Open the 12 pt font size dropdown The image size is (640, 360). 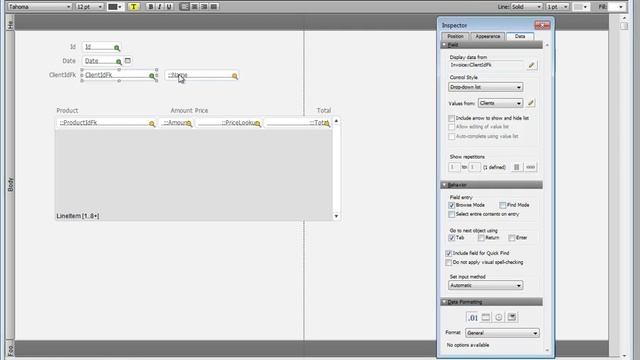(x=89, y=7)
